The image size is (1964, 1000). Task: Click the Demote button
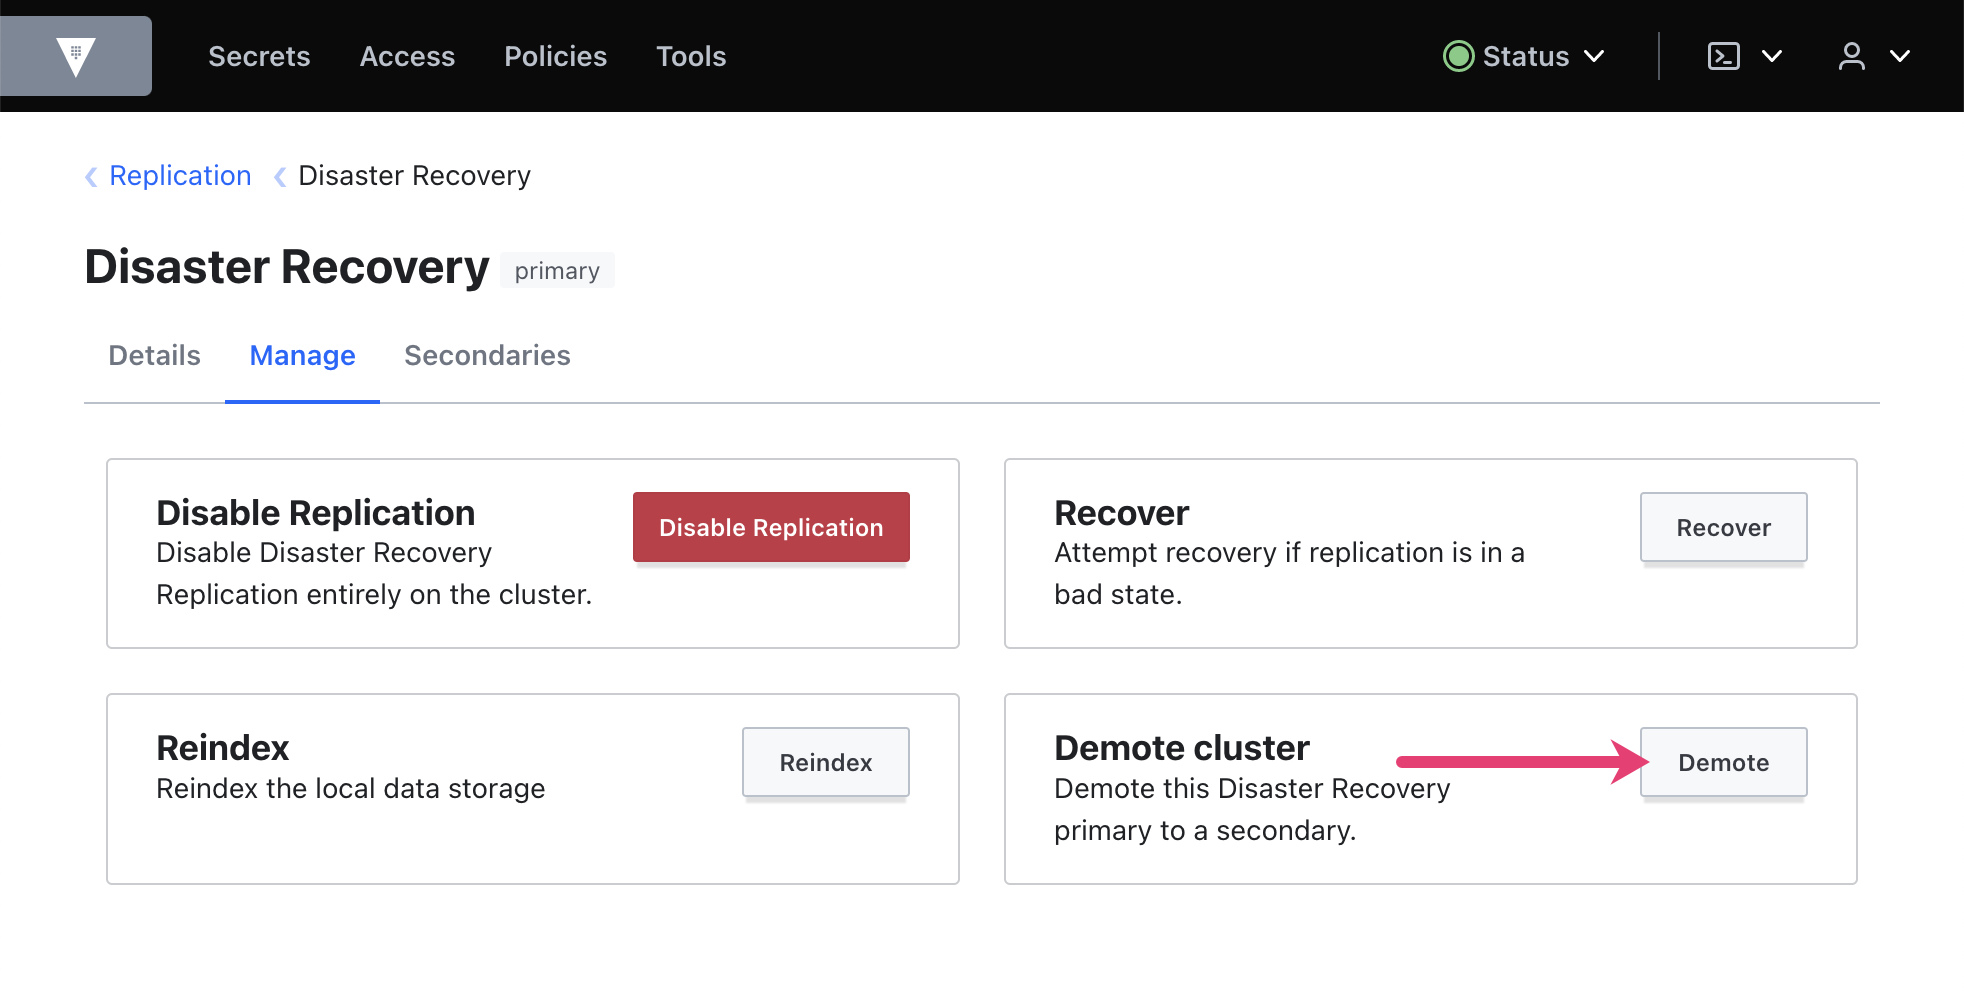pyautogui.click(x=1722, y=763)
